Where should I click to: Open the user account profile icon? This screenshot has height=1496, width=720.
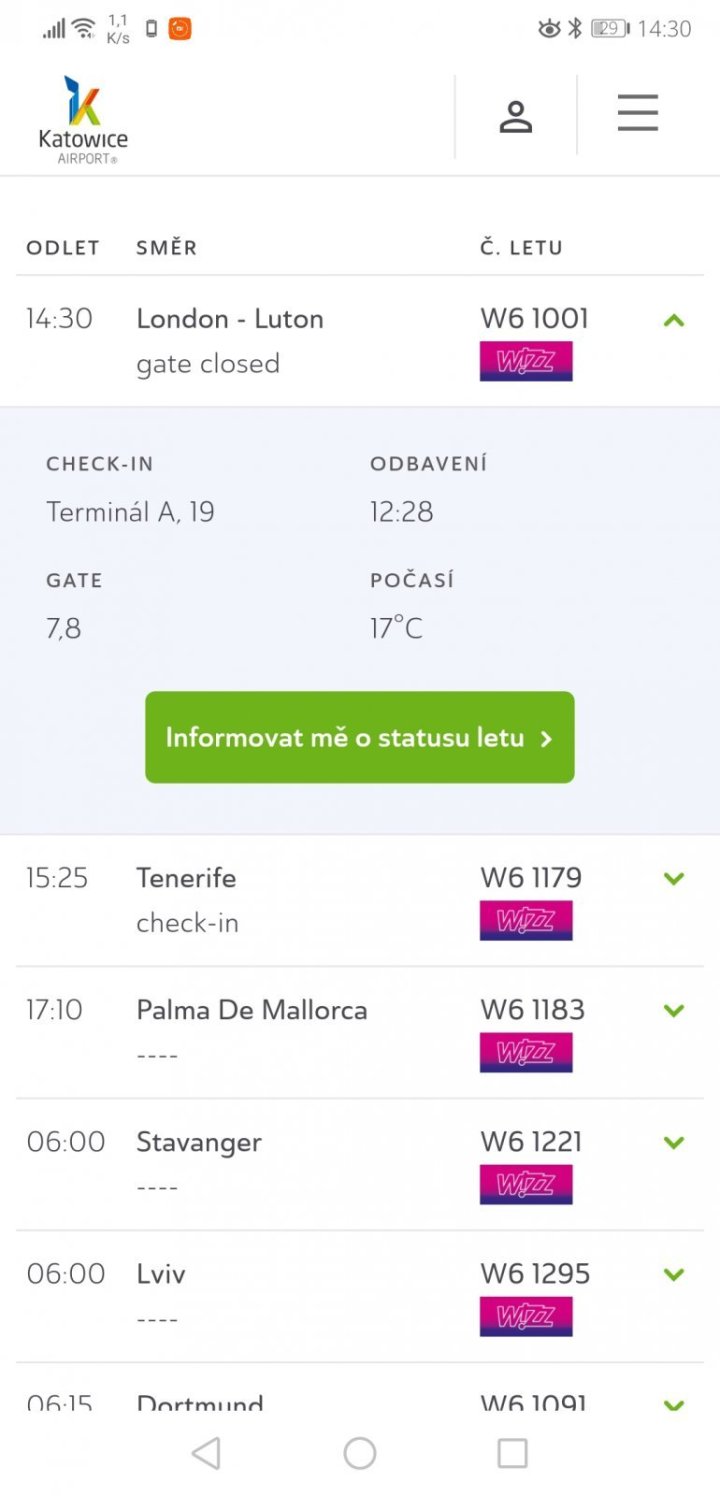coord(516,117)
